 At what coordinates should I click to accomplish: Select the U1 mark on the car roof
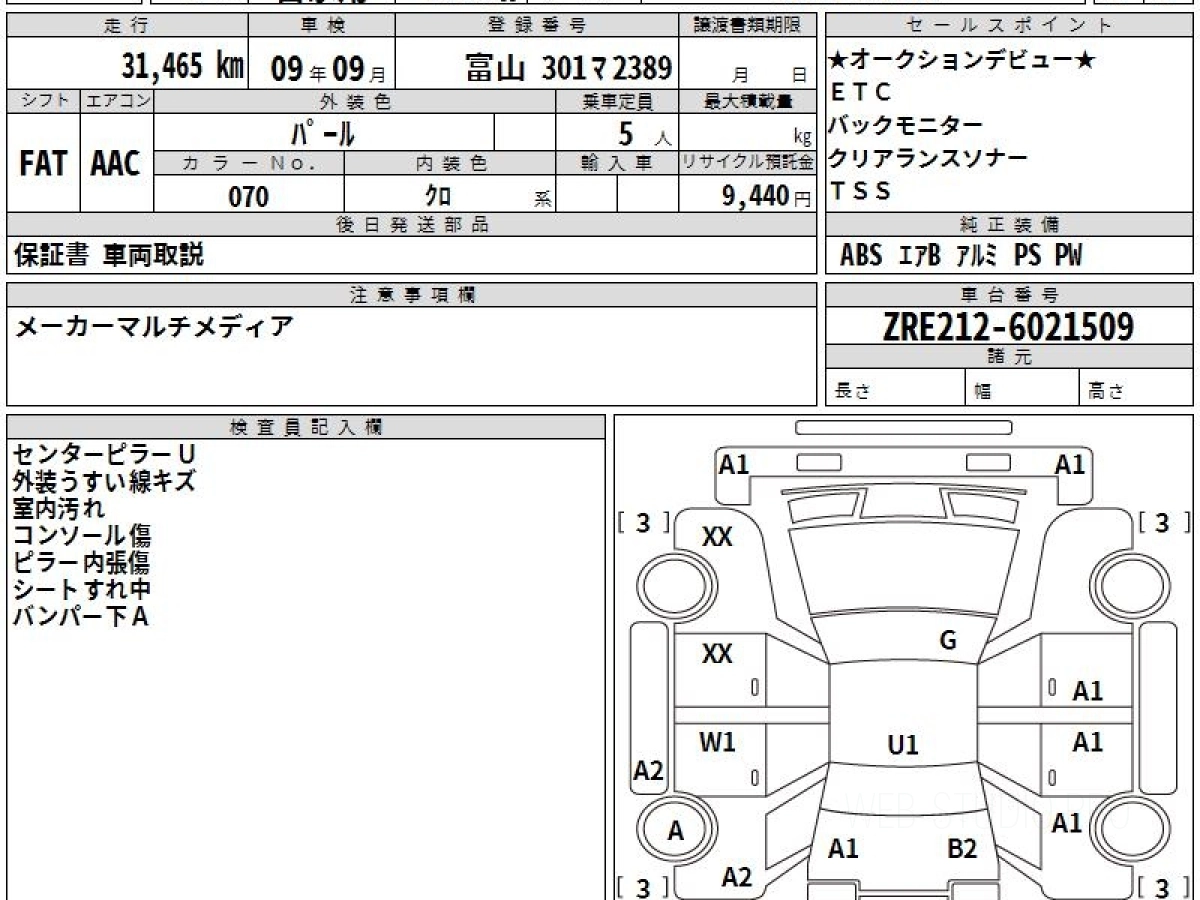point(902,745)
